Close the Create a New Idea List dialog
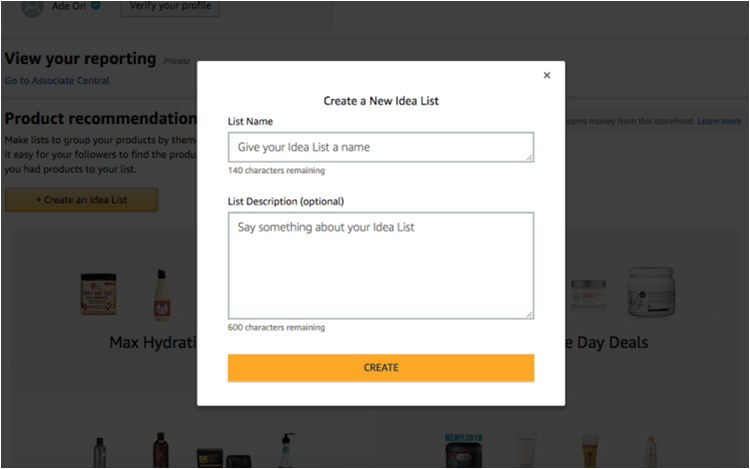The width and height of the screenshot is (750, 469). click(546, 76)
